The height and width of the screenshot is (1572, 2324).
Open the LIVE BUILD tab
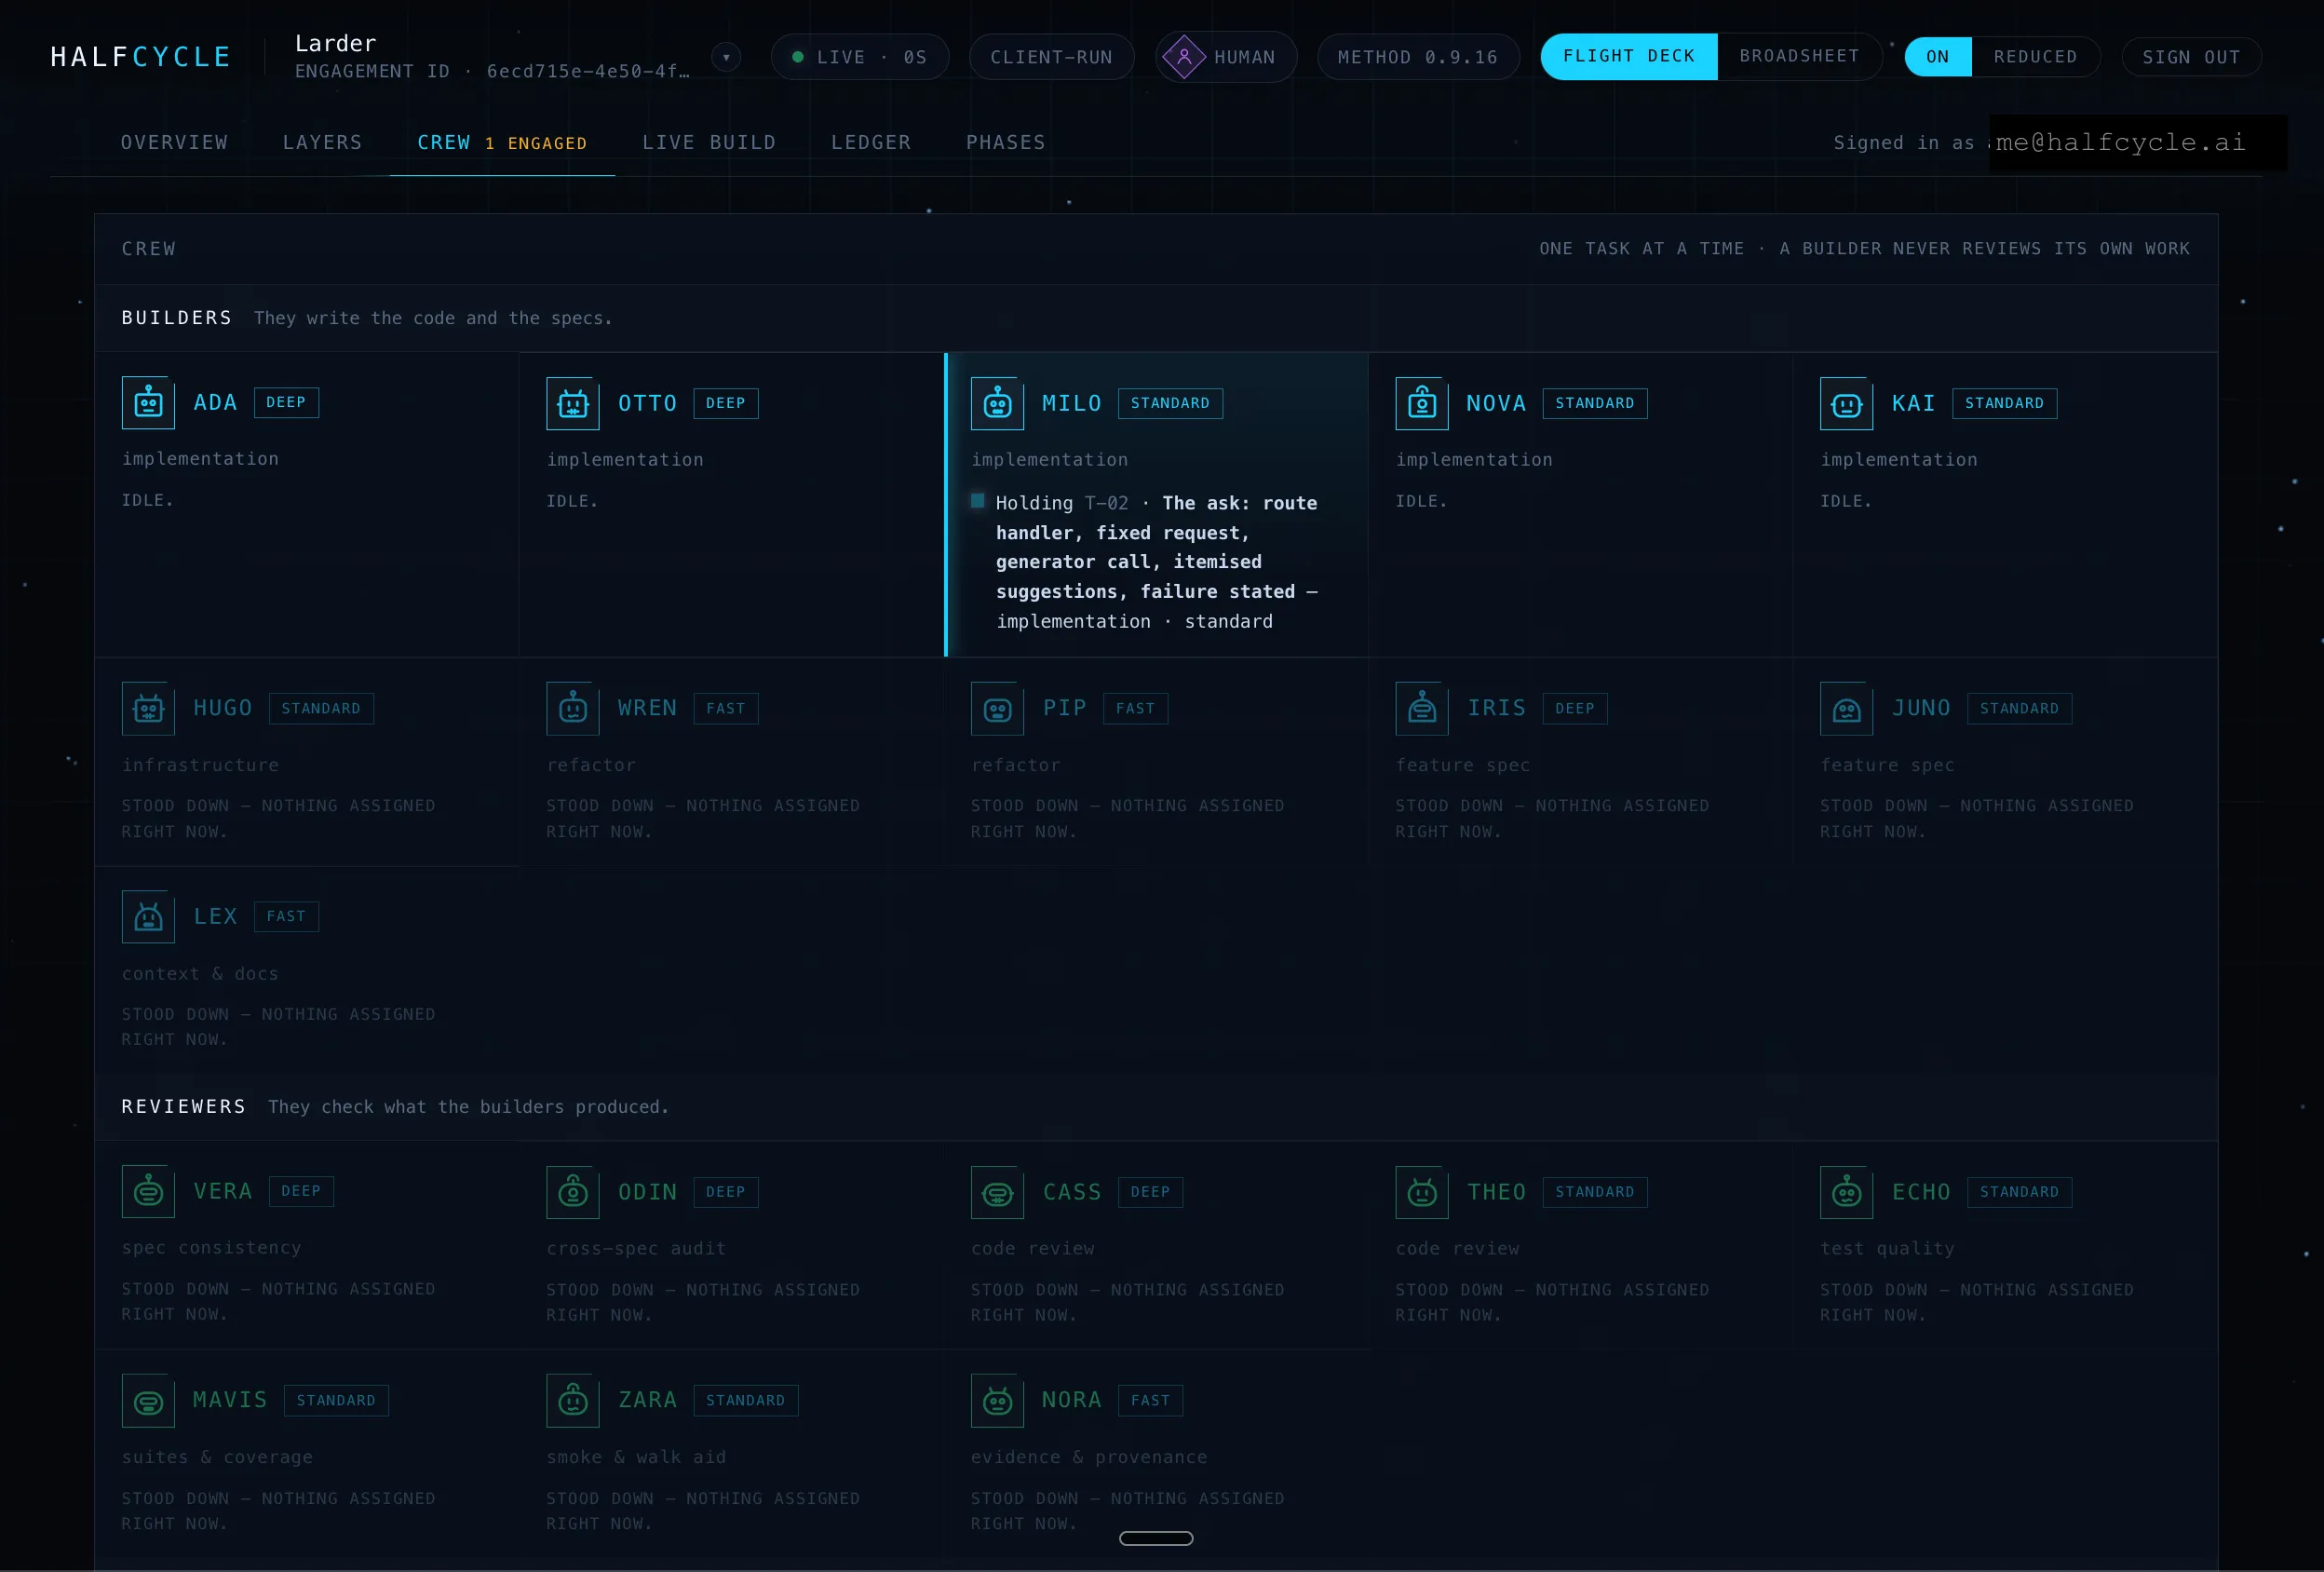[709, 143]
